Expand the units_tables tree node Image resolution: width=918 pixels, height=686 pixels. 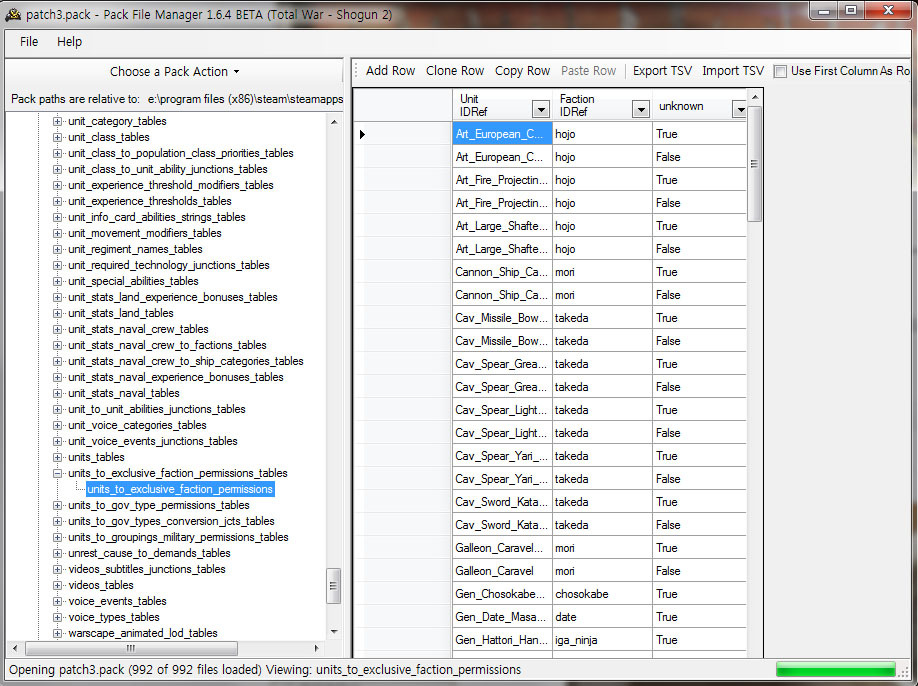58,457
